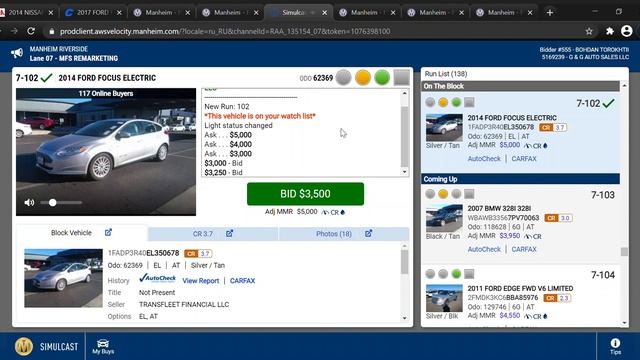Click down arrow of vehicle details scrollbar
Screen dimensions: 640x360
404,318
